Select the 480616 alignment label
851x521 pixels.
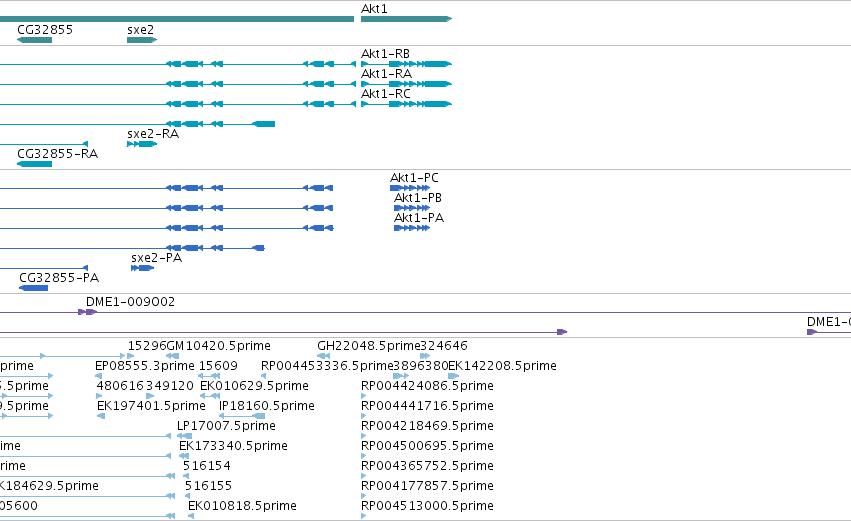[120, 386]
